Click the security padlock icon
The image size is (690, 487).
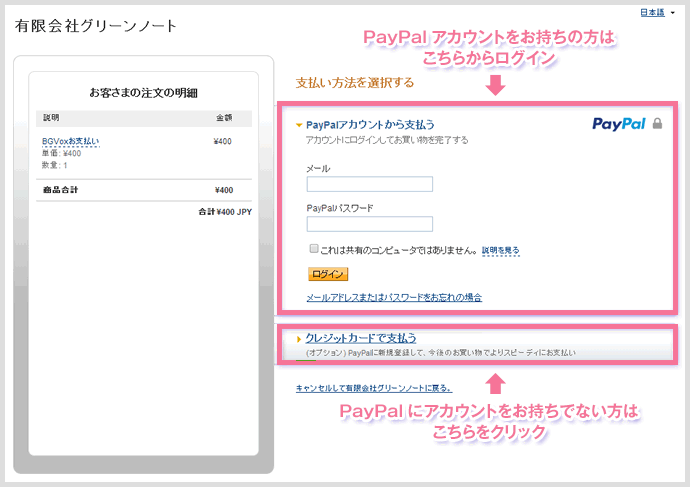click(x=657, y=125)
